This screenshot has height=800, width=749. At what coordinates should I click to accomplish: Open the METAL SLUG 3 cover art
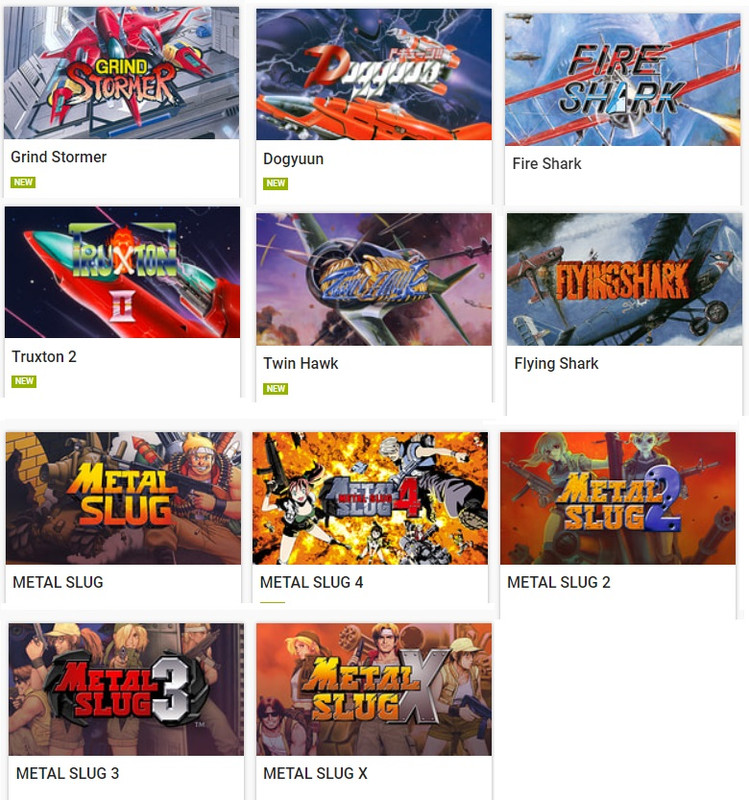126,689
